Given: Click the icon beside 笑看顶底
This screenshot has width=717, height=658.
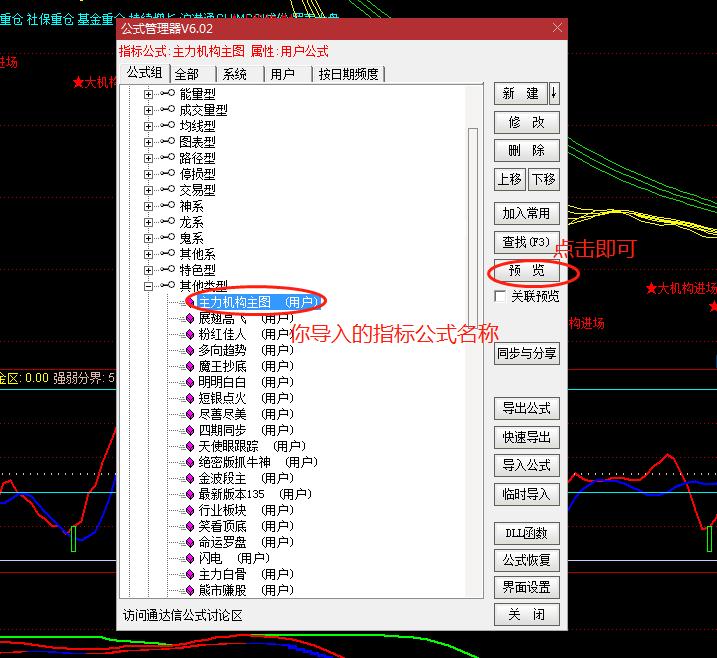Looking at the screenshot, I should click(x=189, y=526).
